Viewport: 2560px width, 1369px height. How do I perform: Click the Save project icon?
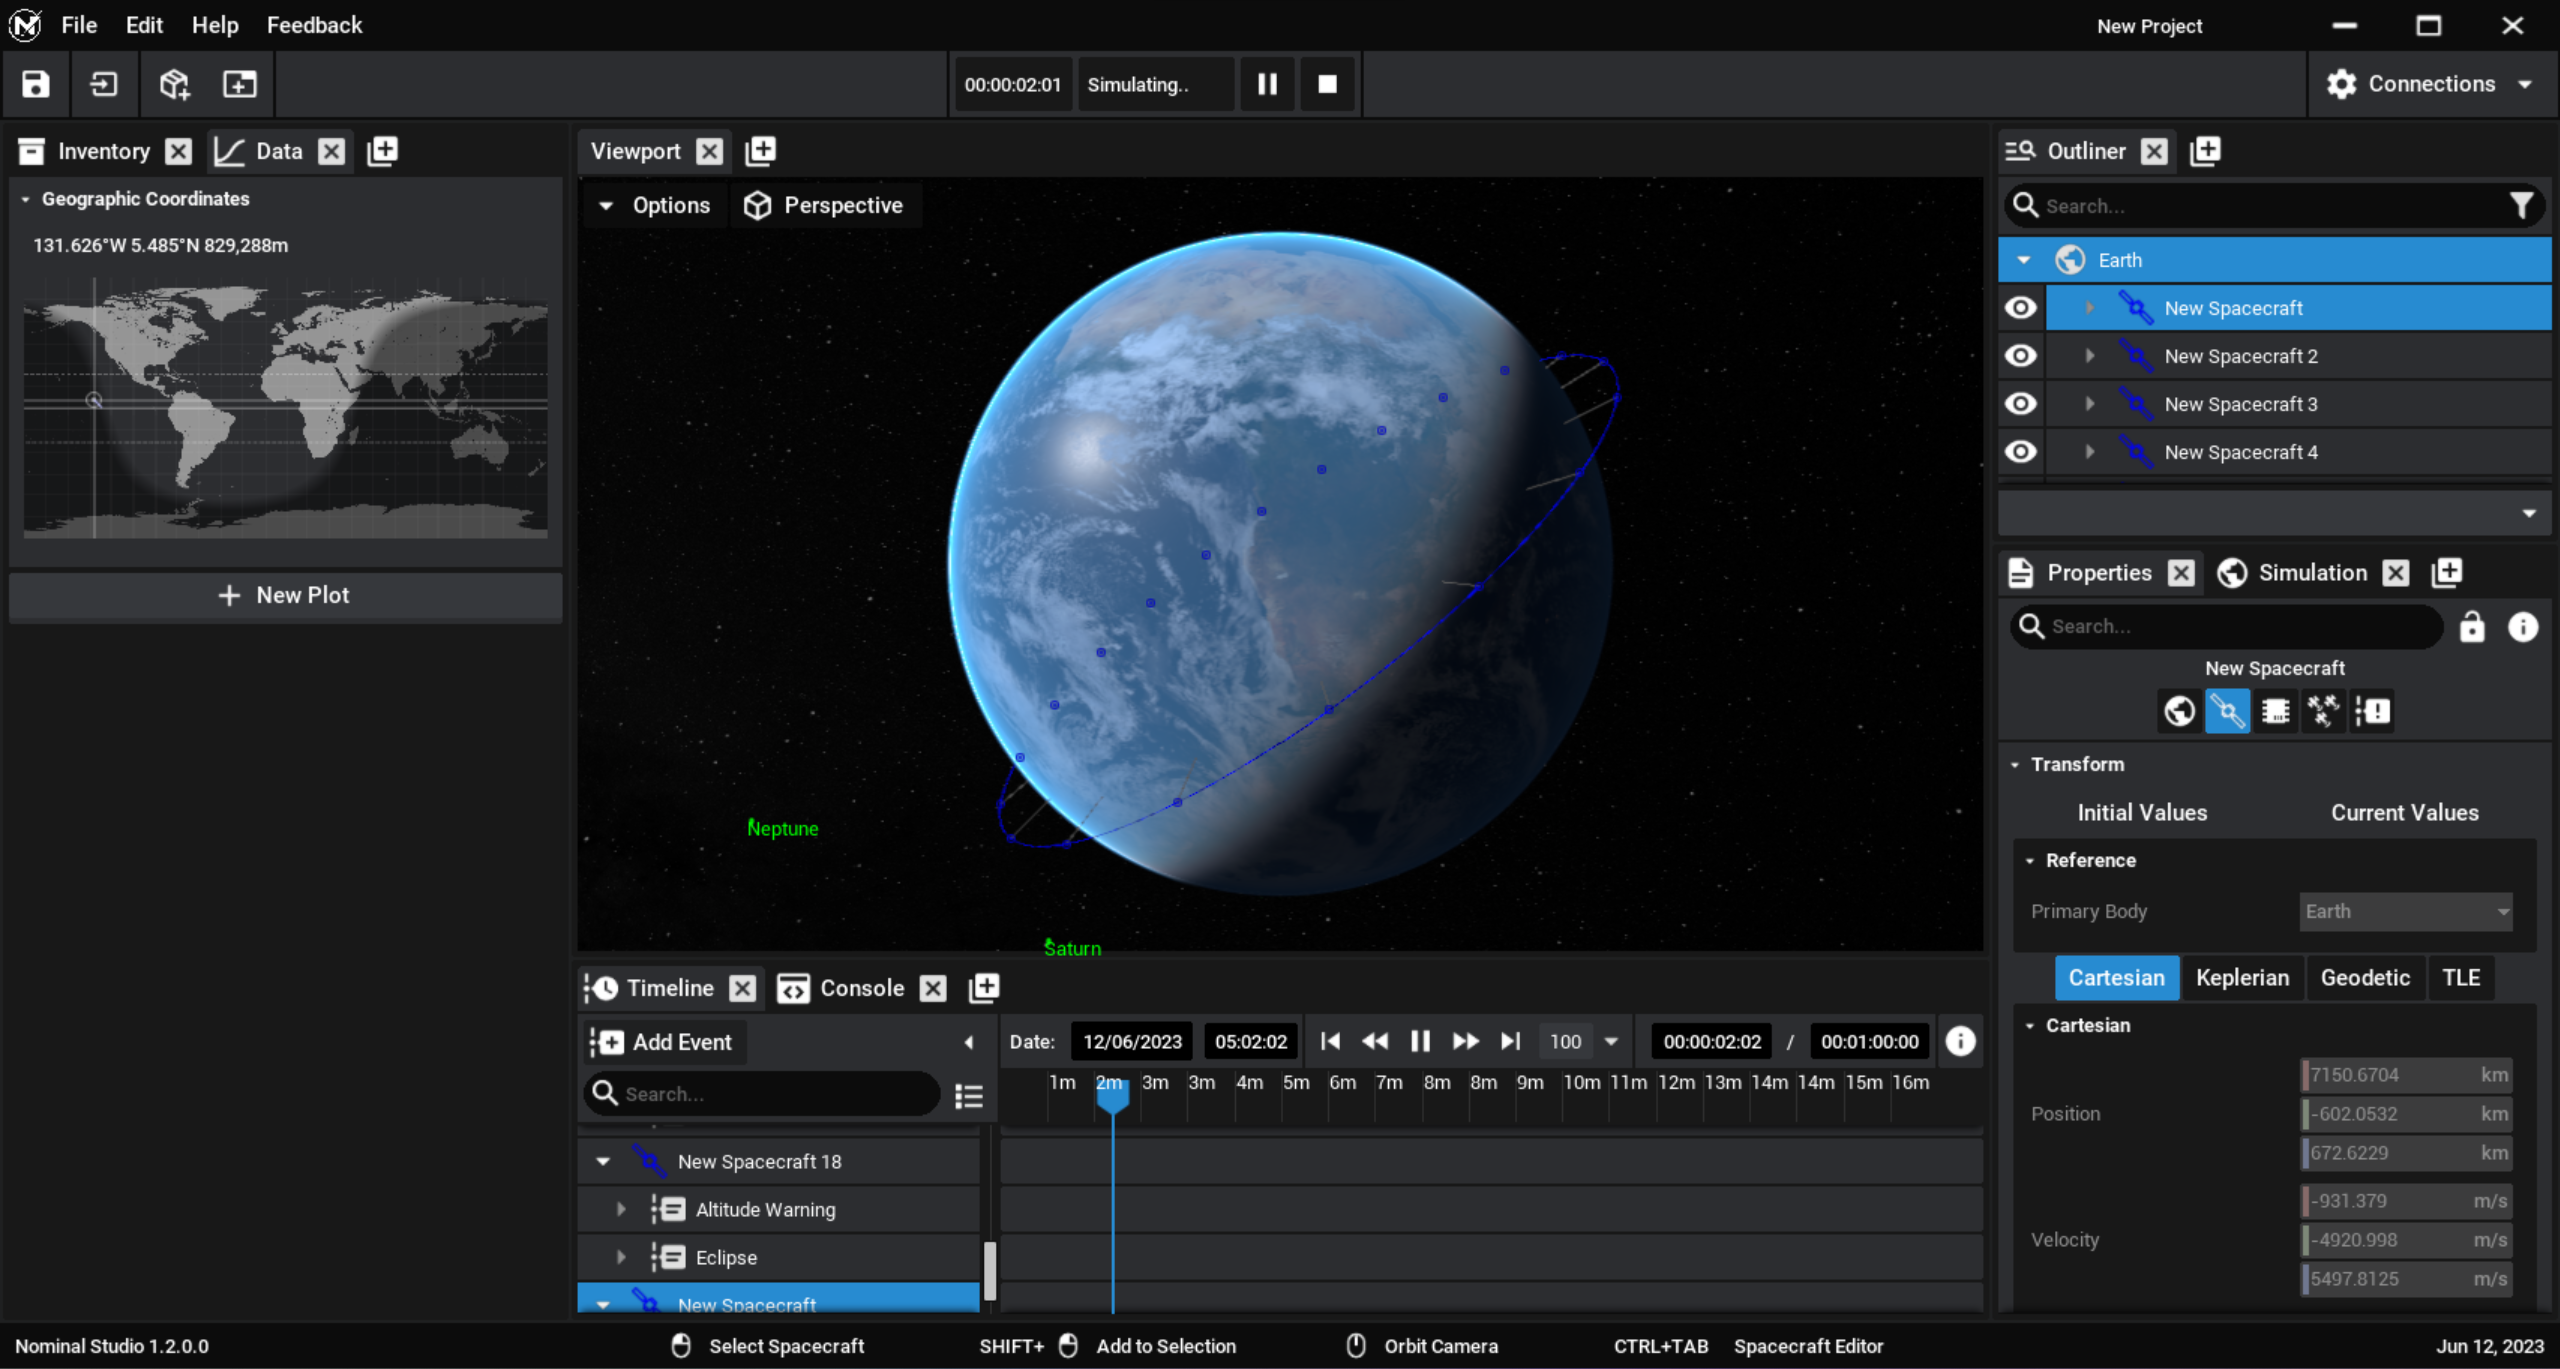36,84
